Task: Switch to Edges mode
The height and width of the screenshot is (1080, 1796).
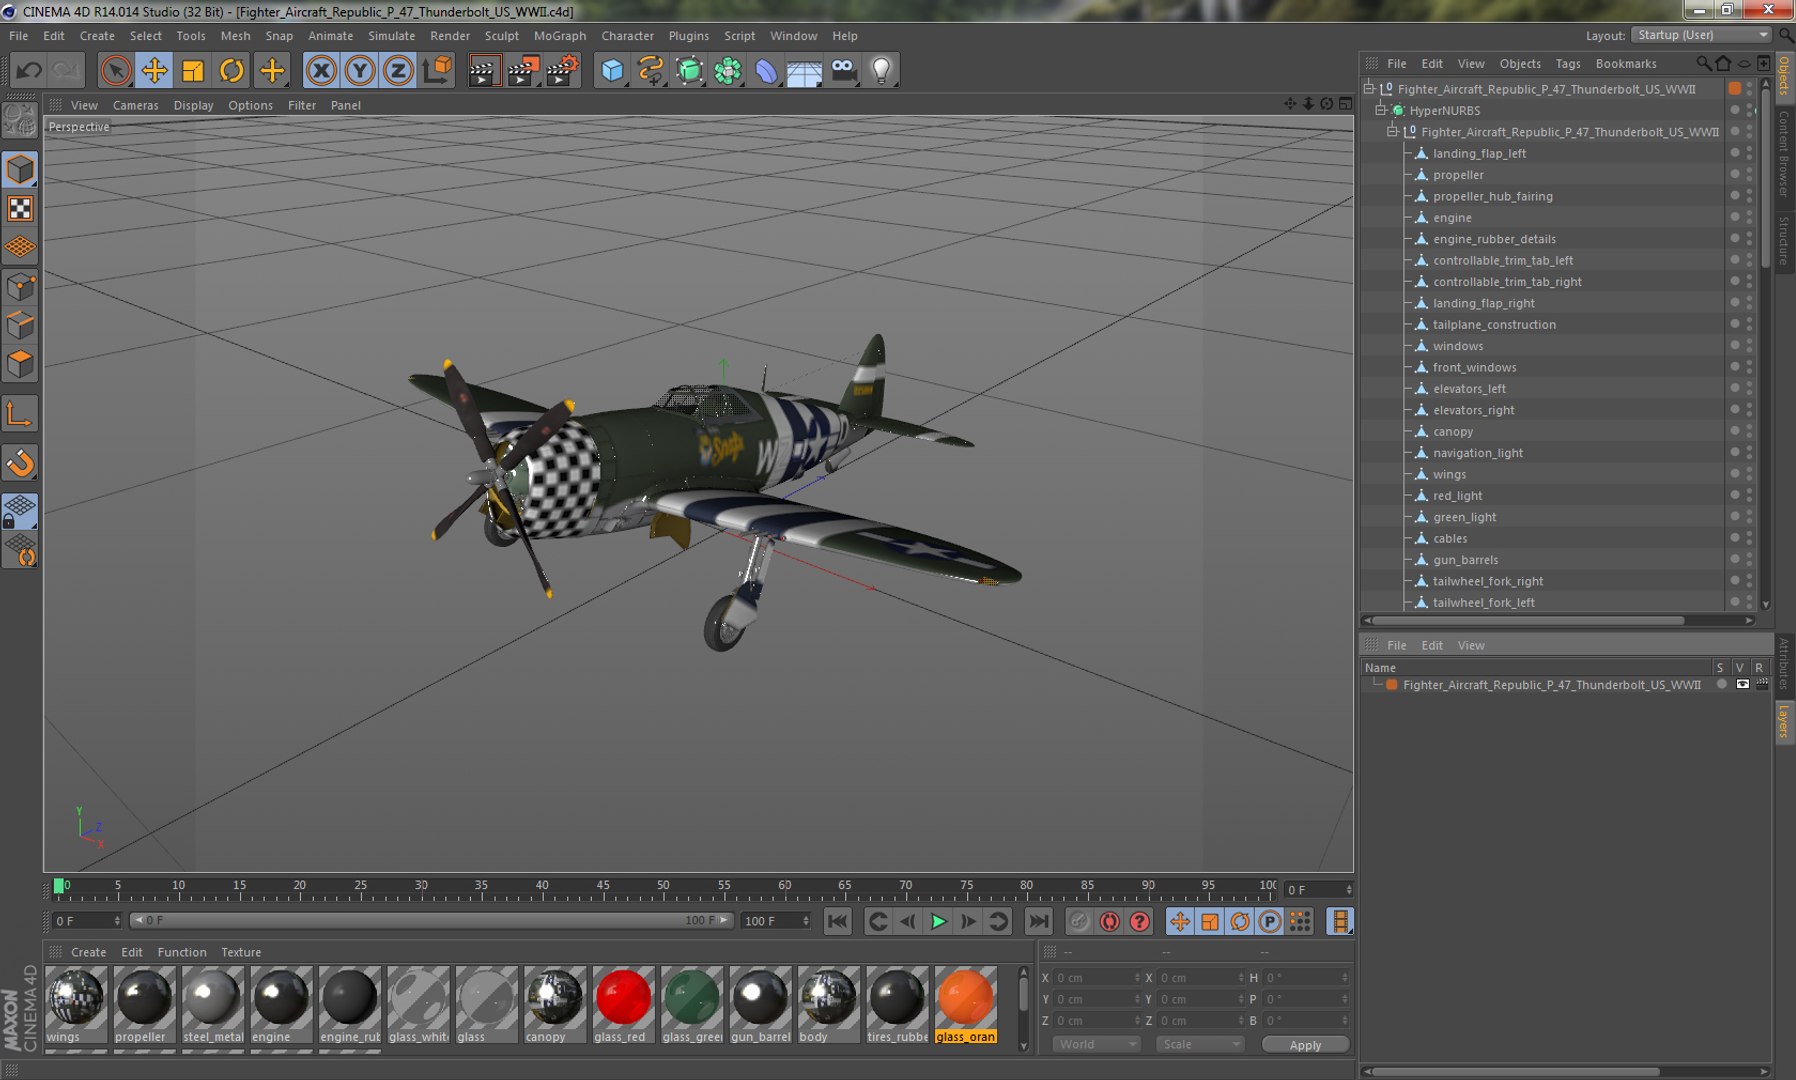Action: click(x=20, y=325)
